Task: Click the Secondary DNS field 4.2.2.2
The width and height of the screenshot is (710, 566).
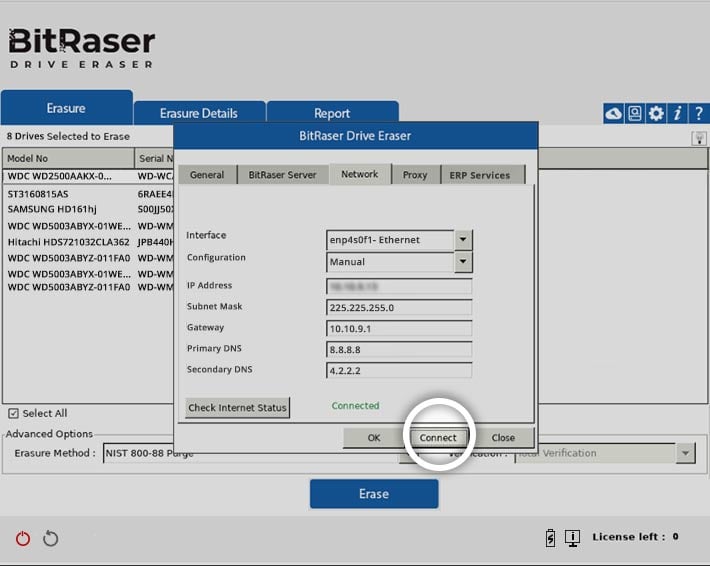Action: (399, 370)
